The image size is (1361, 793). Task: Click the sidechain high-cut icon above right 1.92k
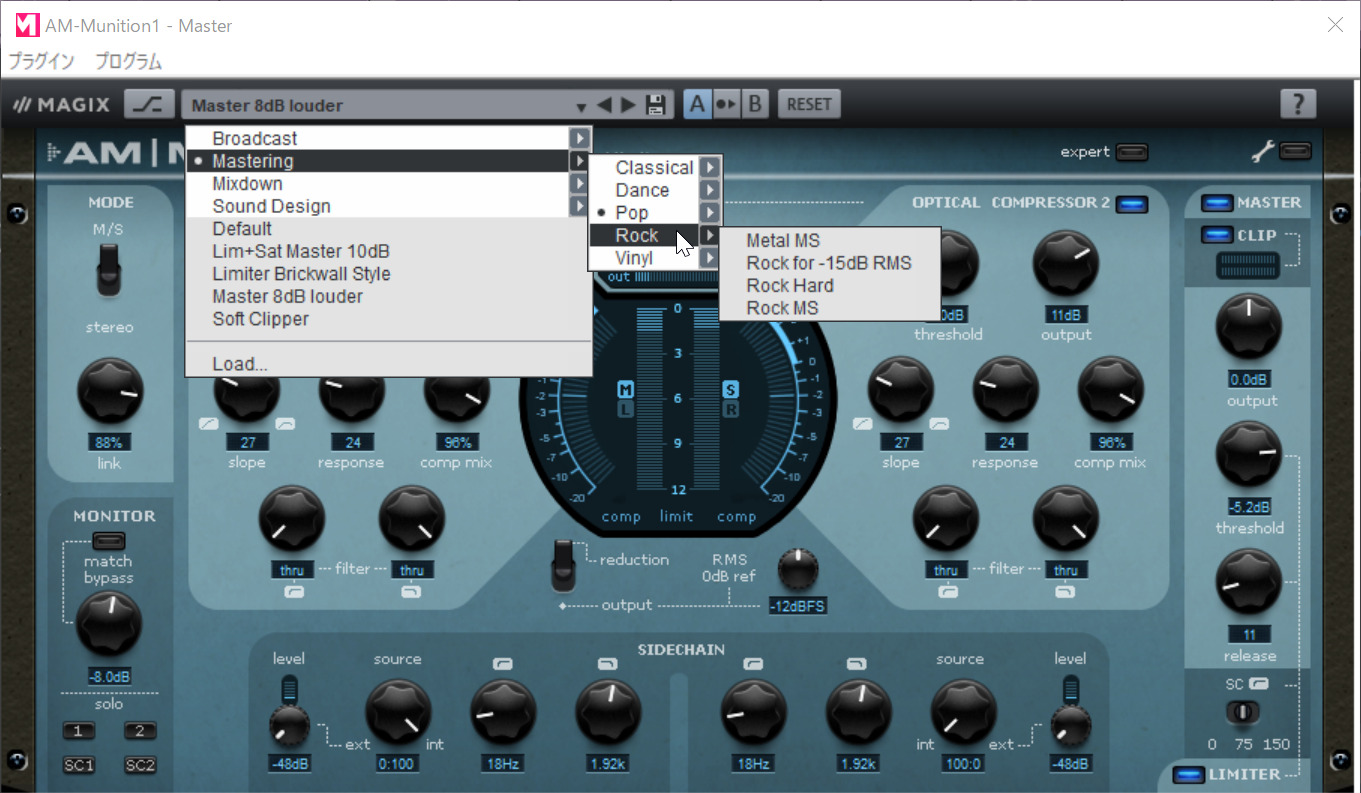[857, 663]
